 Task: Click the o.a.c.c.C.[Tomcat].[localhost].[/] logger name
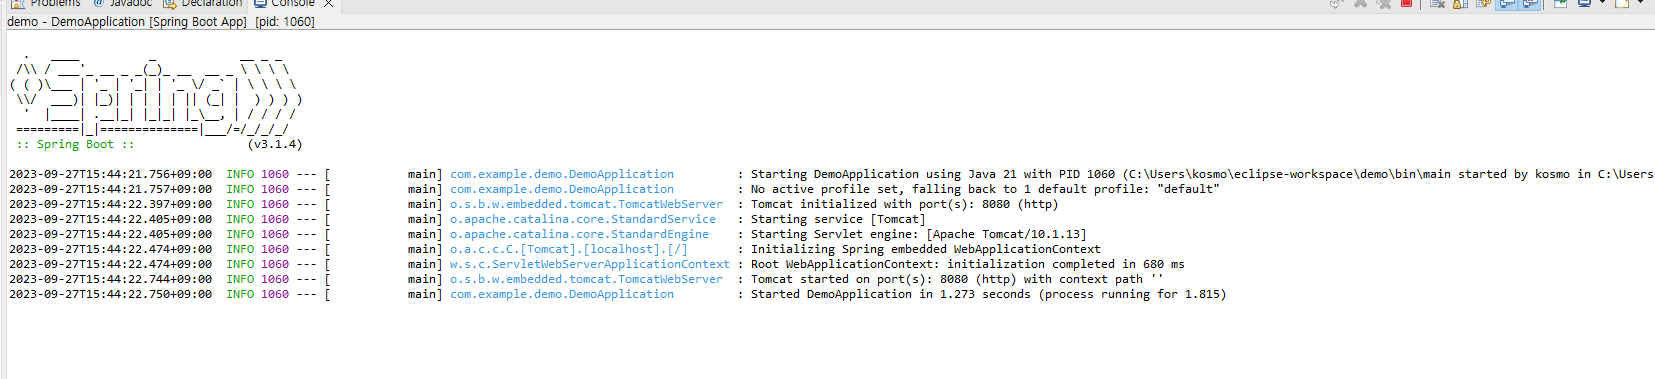pyautogui.click(x=569, y=249)
